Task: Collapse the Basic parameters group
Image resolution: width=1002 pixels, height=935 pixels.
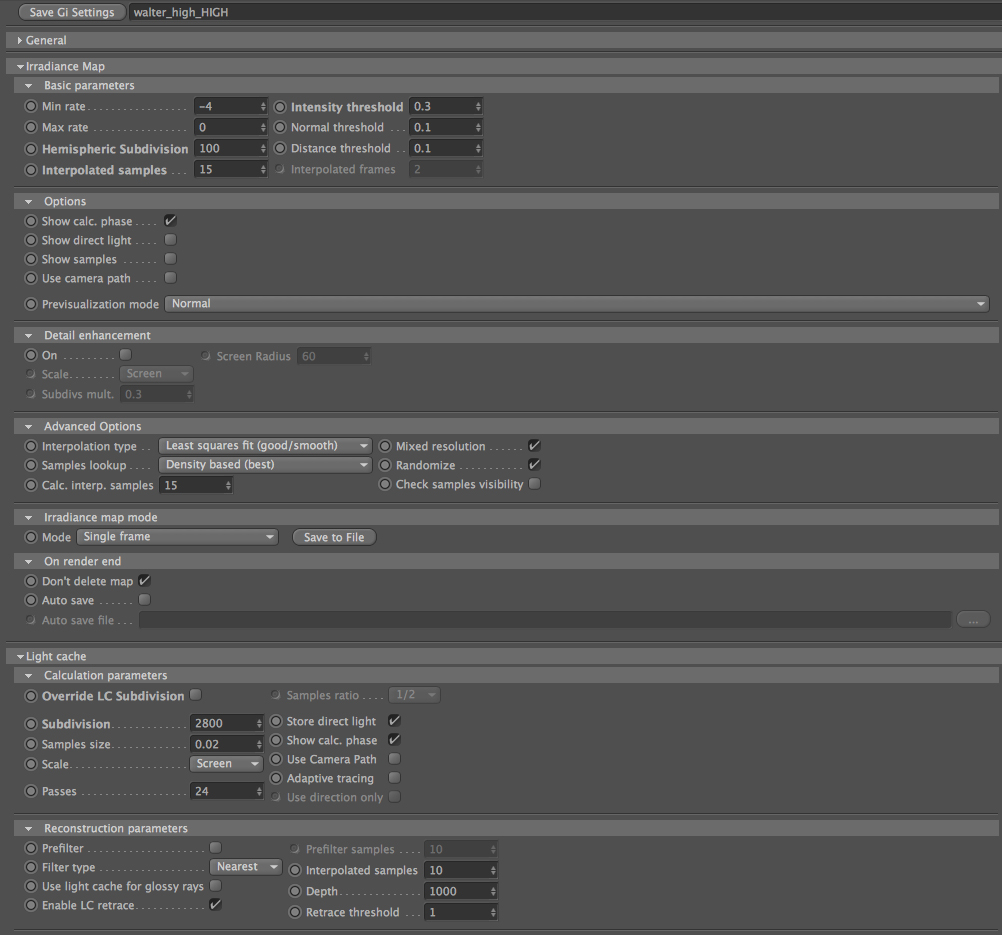Action: (x=28, y=86)
